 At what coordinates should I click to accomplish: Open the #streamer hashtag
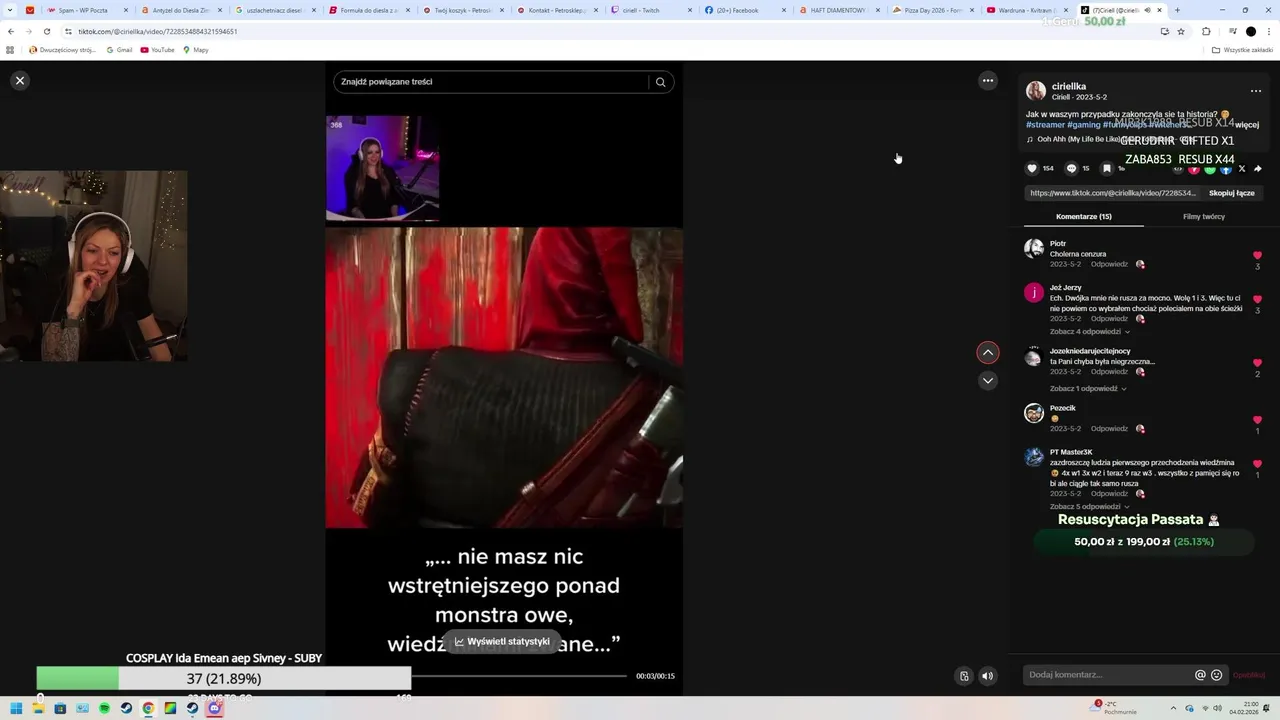1045,125
